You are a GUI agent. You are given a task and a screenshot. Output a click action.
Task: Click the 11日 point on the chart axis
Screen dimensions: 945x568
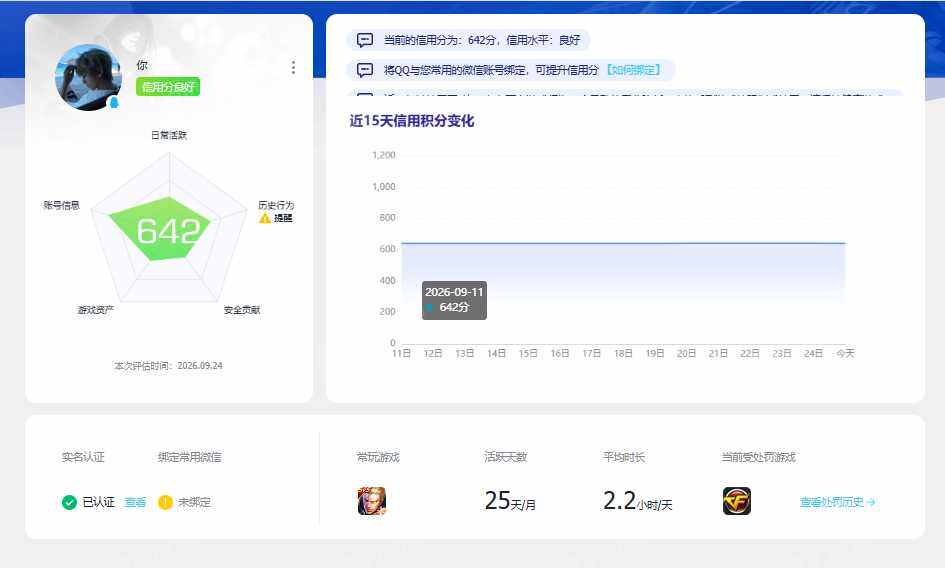point(401,353)
